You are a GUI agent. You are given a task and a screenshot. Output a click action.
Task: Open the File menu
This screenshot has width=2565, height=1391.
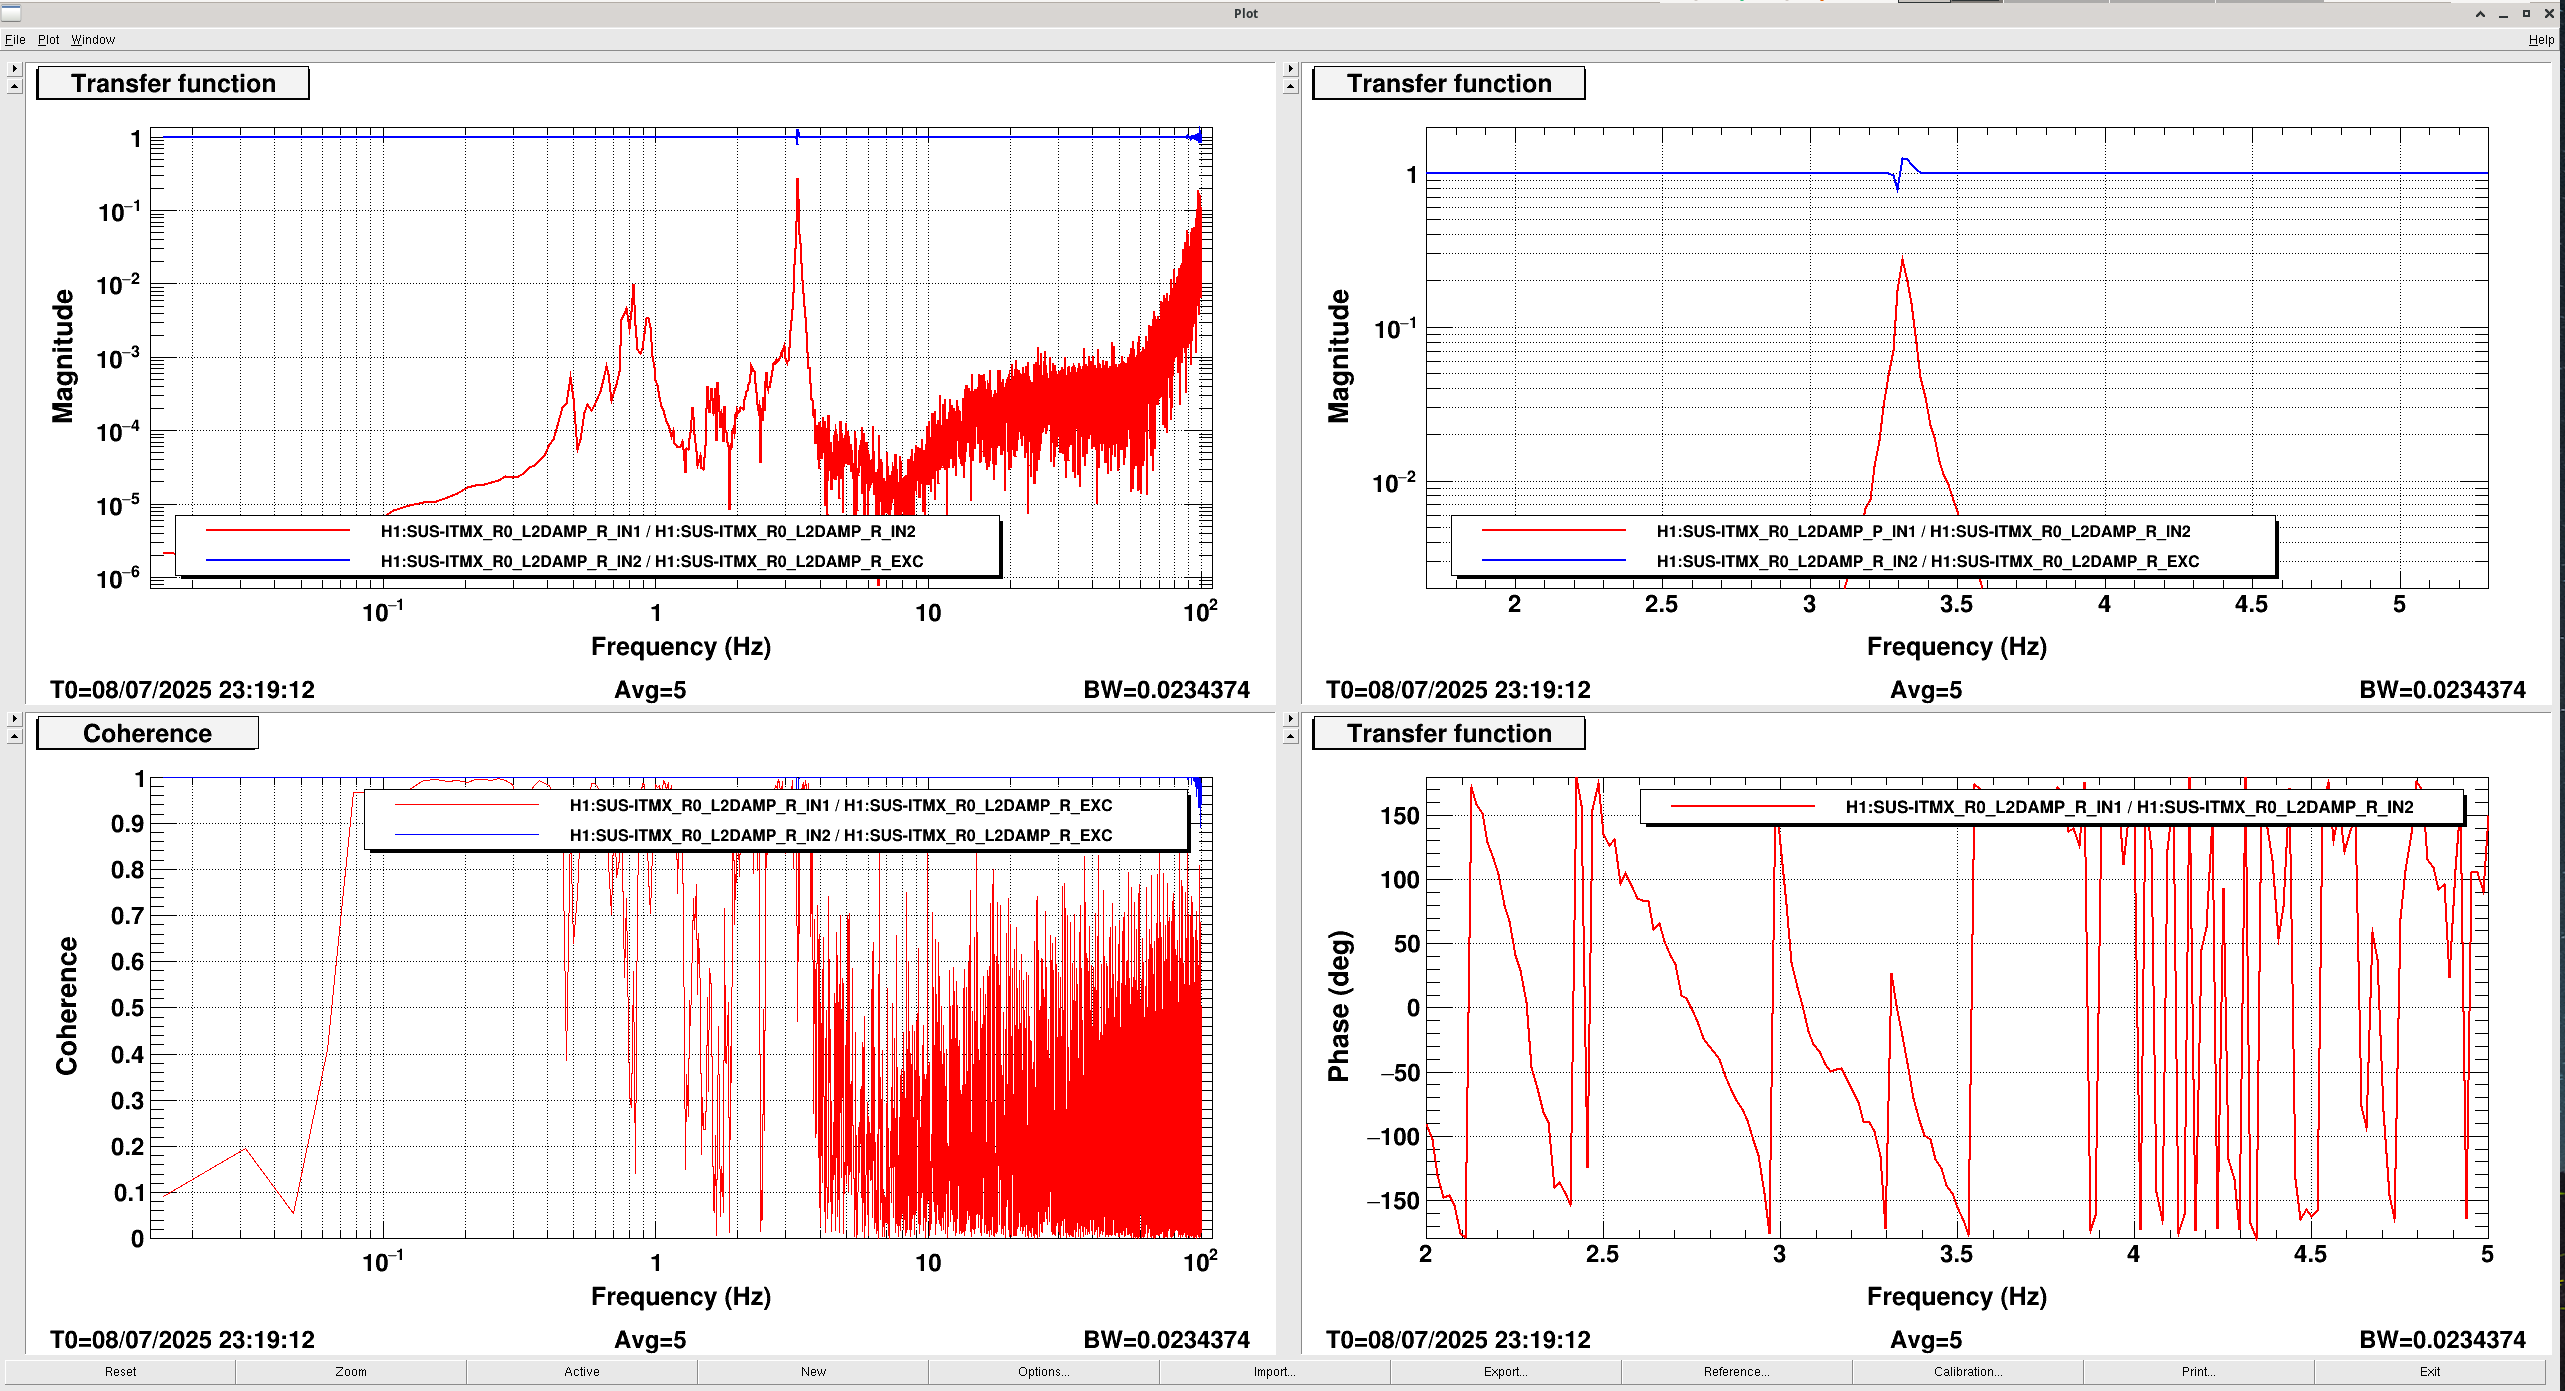click(15, 40)
